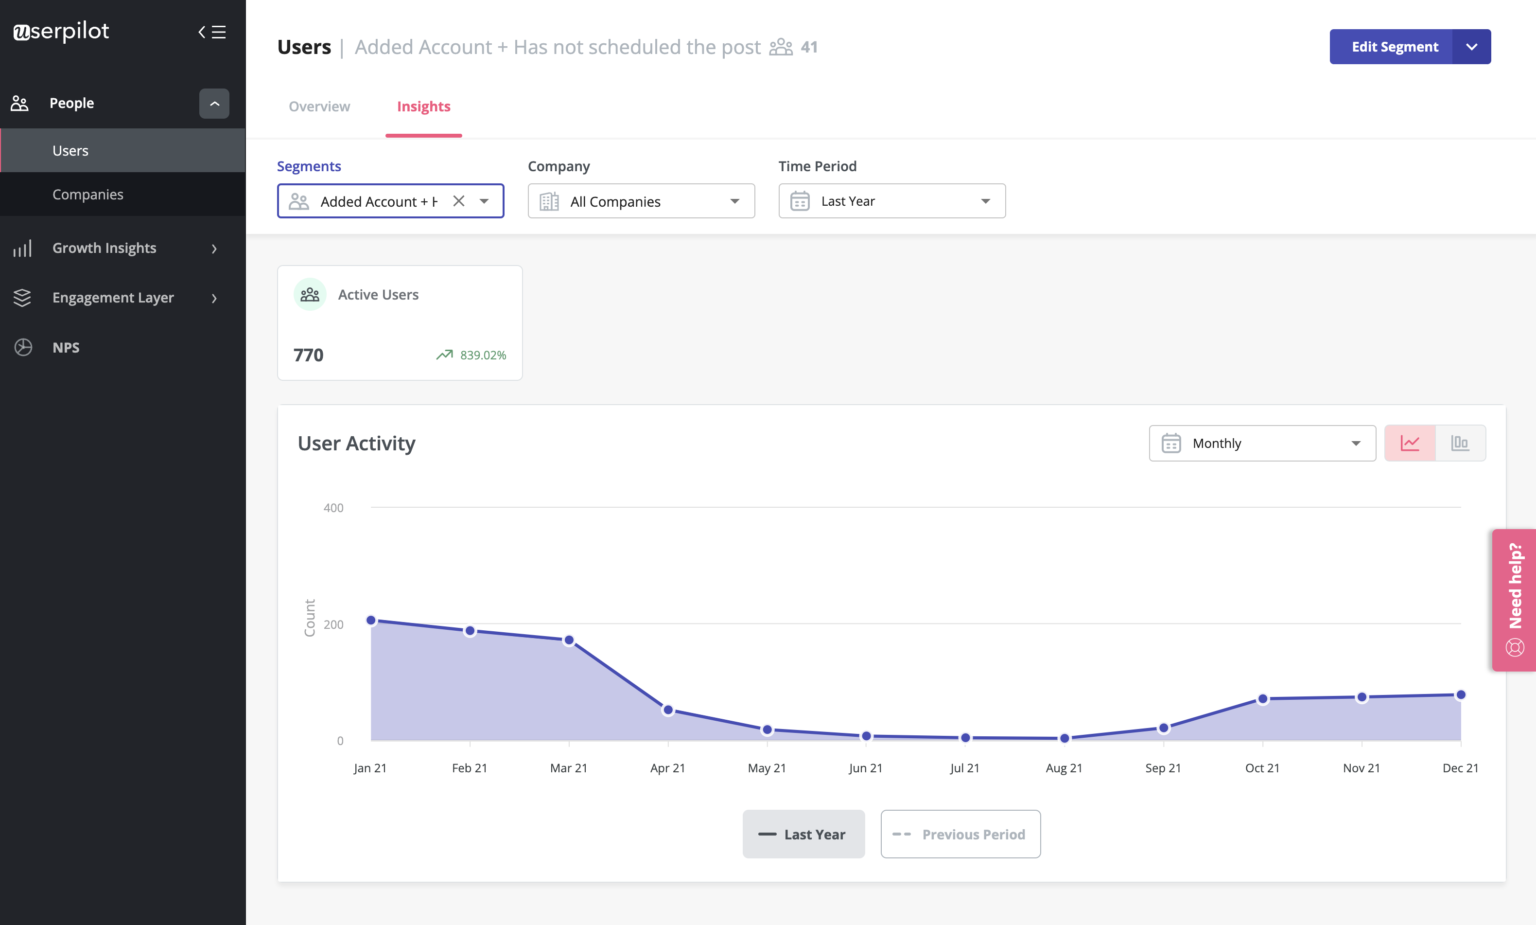Open the Time Period dropdown
Image resolution: width=1536 pixels, height=925 pixels.
(890, 200)
